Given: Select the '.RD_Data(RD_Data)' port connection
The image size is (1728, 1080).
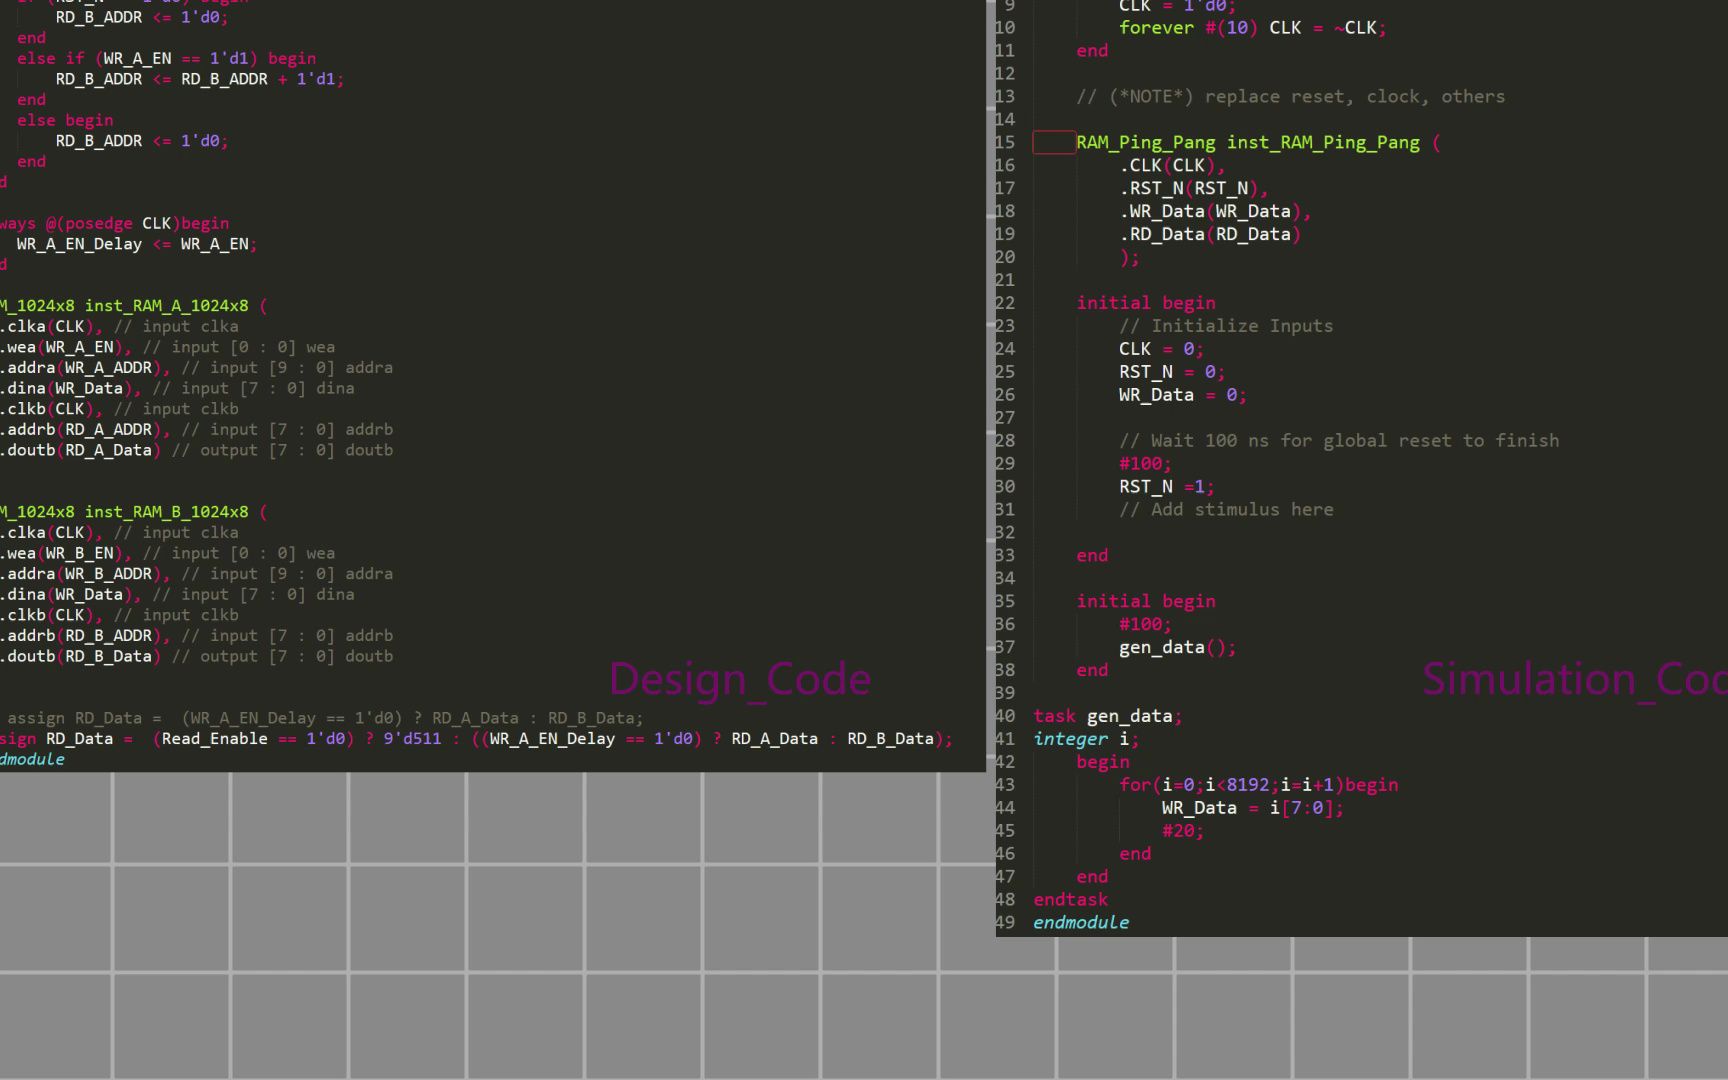Looking at the screenshot, I should point(1210,235).
